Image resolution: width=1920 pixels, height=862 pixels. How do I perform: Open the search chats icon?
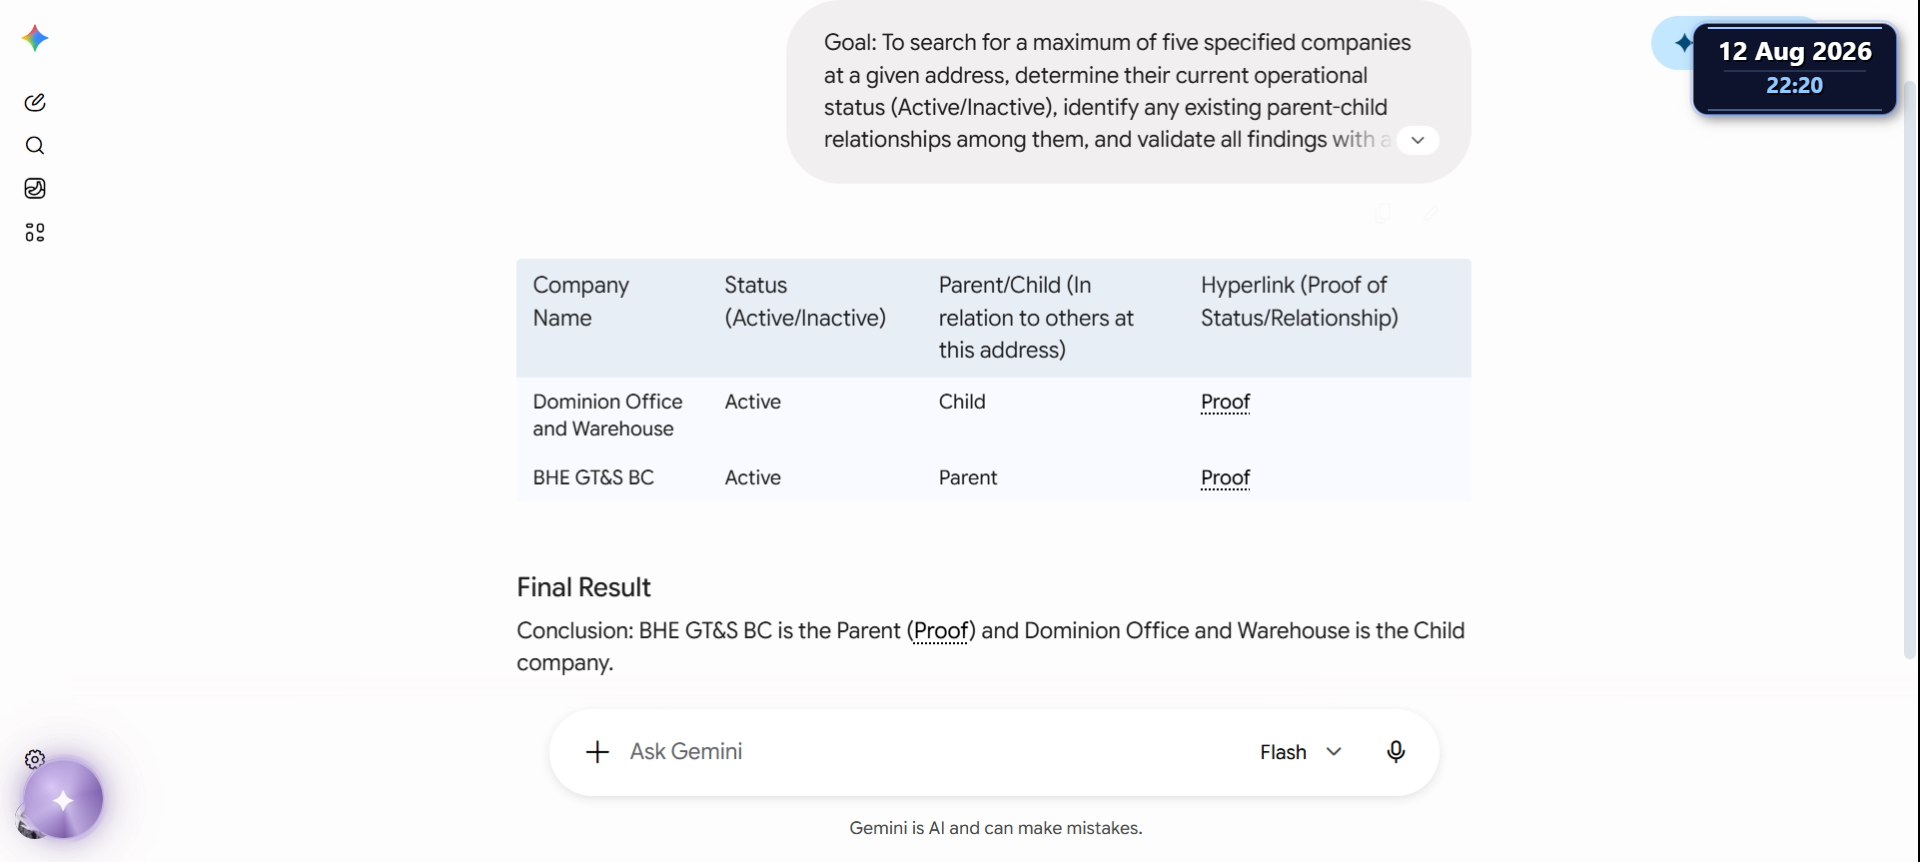click(x=35, y=146)
